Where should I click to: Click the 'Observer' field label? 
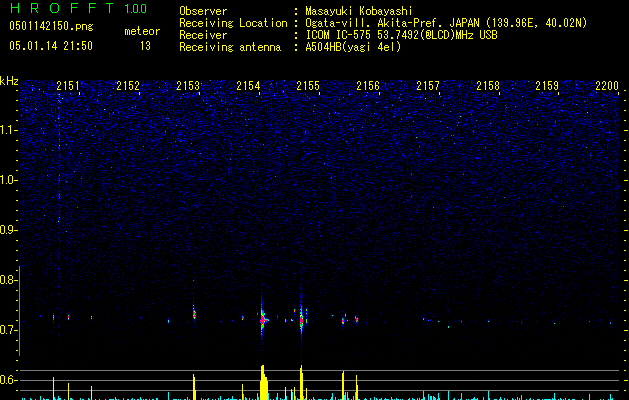tap(203, 11)
